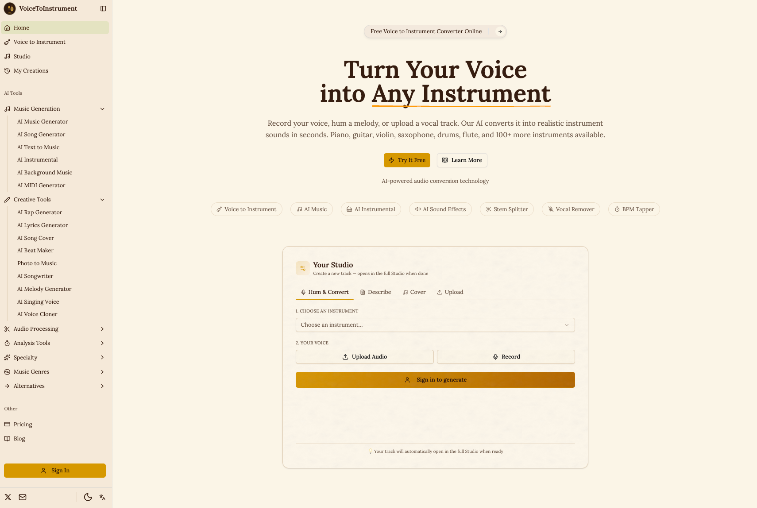Click the VoiceToInstrument logo icon

10,9
